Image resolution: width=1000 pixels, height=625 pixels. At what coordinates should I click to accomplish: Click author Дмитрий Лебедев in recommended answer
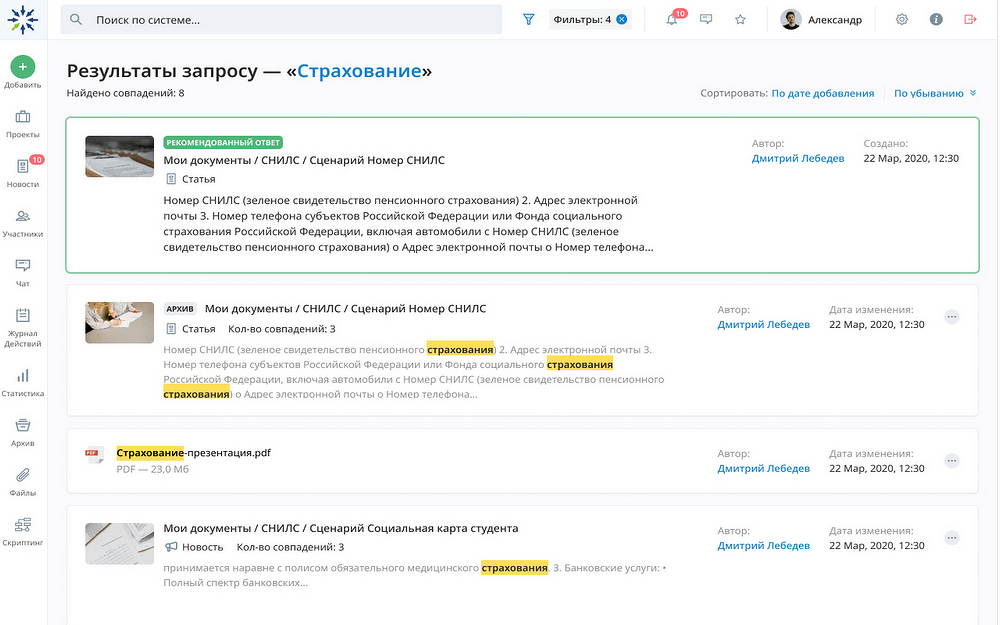coord(798,158)
